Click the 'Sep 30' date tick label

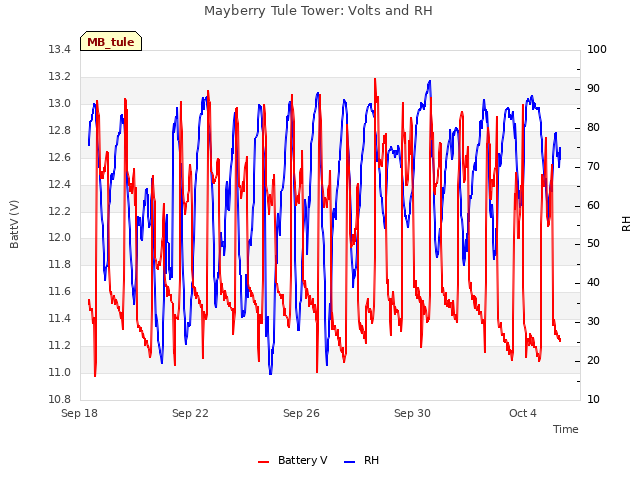point(412,413)
